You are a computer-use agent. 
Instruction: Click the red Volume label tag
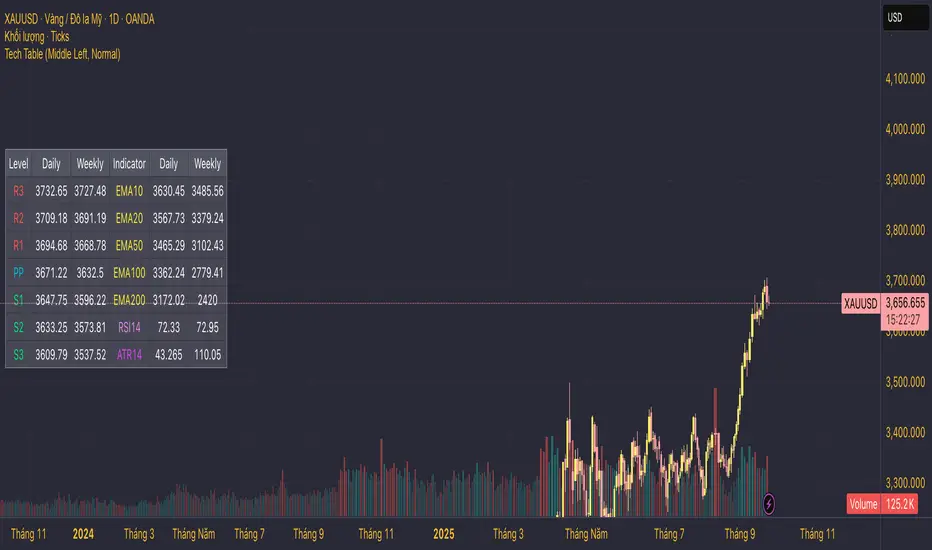(x=863, y=504)
